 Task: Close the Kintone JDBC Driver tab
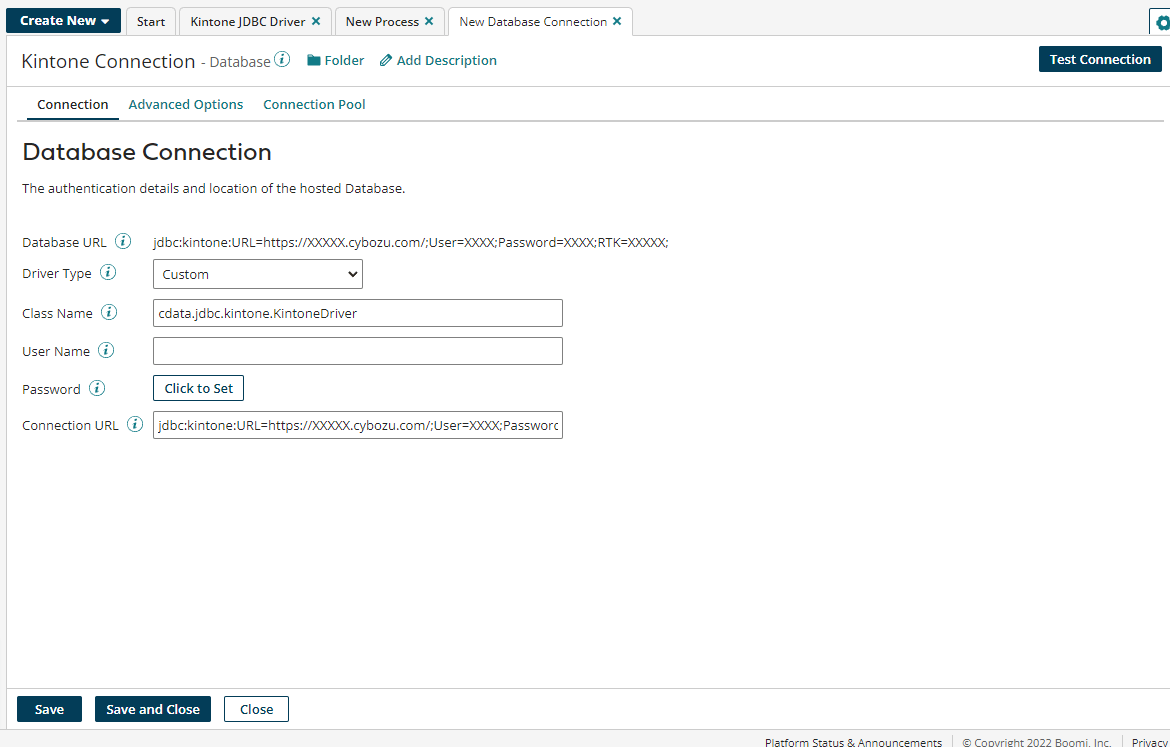pos(316,21)
